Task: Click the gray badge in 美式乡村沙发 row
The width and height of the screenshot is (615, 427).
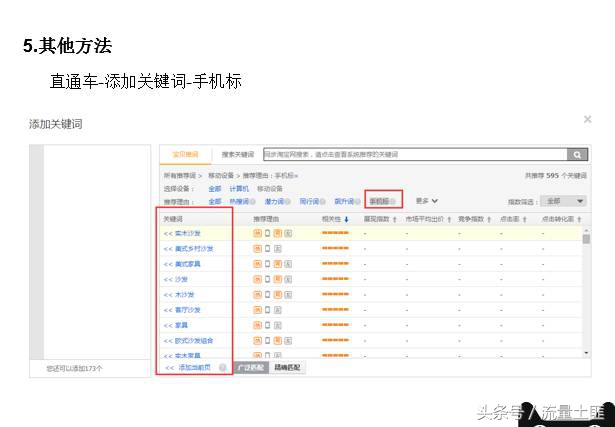Action: (x=278, y=249)
